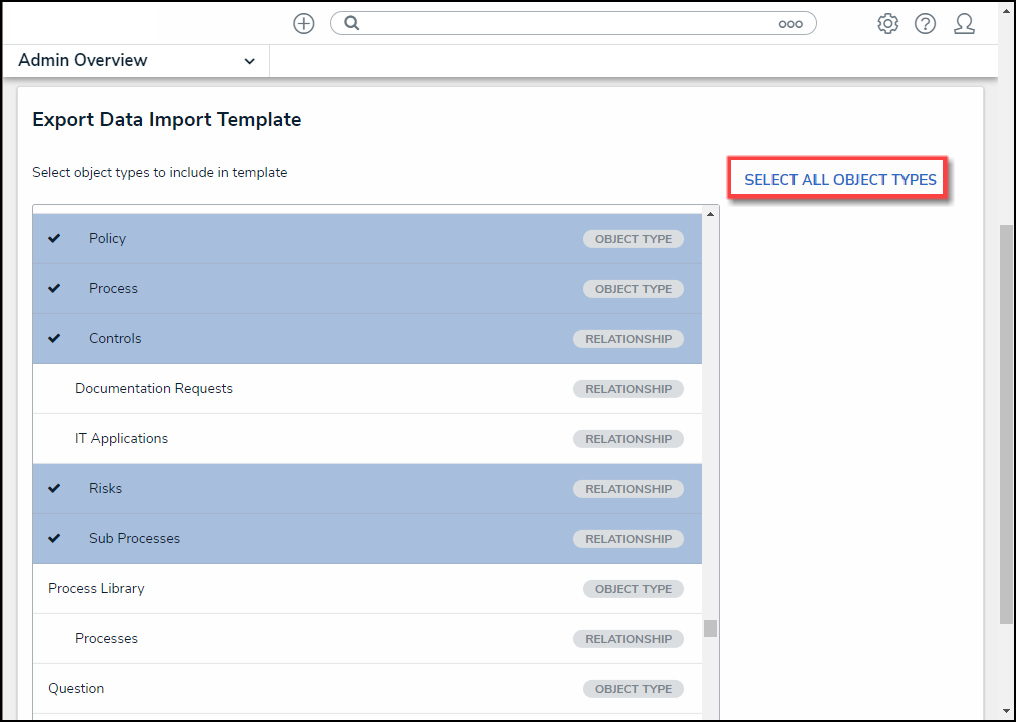Click the checkmark icon beside Process
Screen dimensions: 1016x722
[x=54, y=288]
